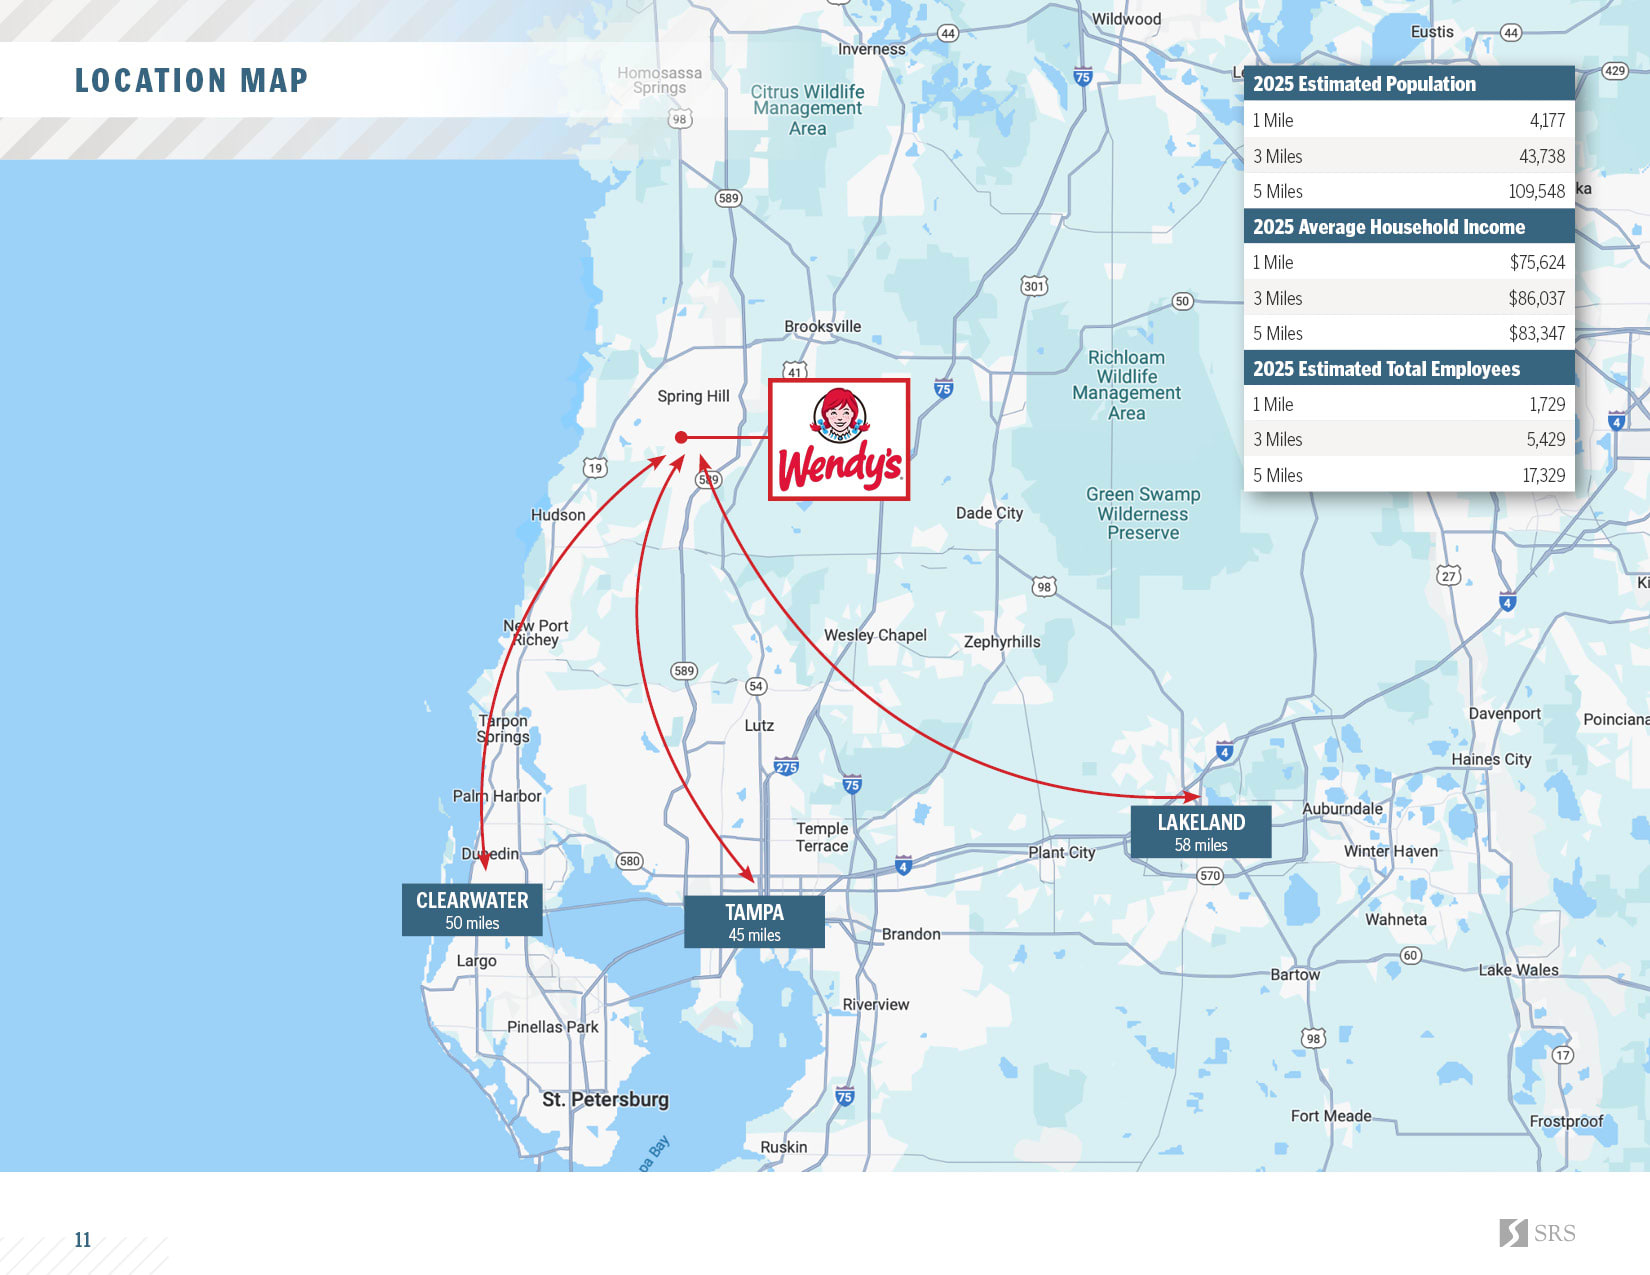The height and width of the screenshot is (1275, 1650).
Task: Click the Zephyrhills map label
Action: click(1002, 642)
